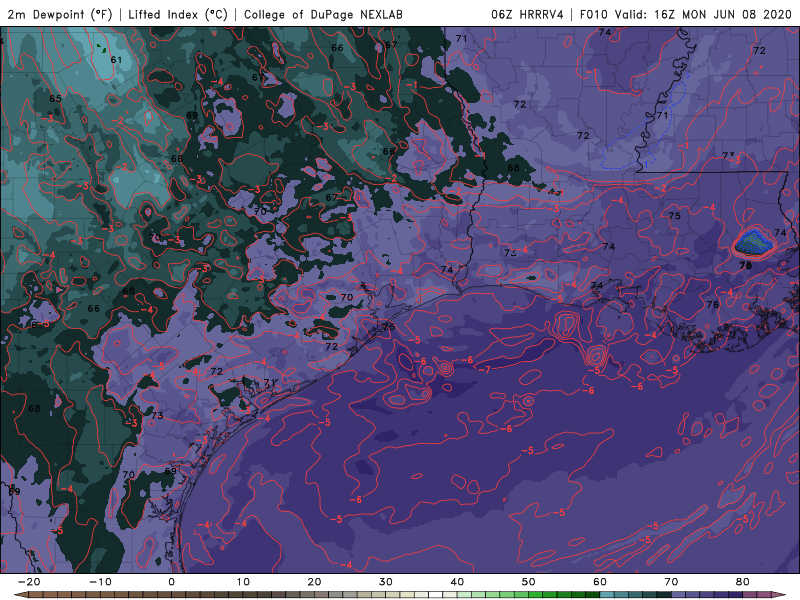Click the 20 tick label on the colorbar
Image resolution: width=800 pixels, height=600 pixels.
[x=314, y=582]
